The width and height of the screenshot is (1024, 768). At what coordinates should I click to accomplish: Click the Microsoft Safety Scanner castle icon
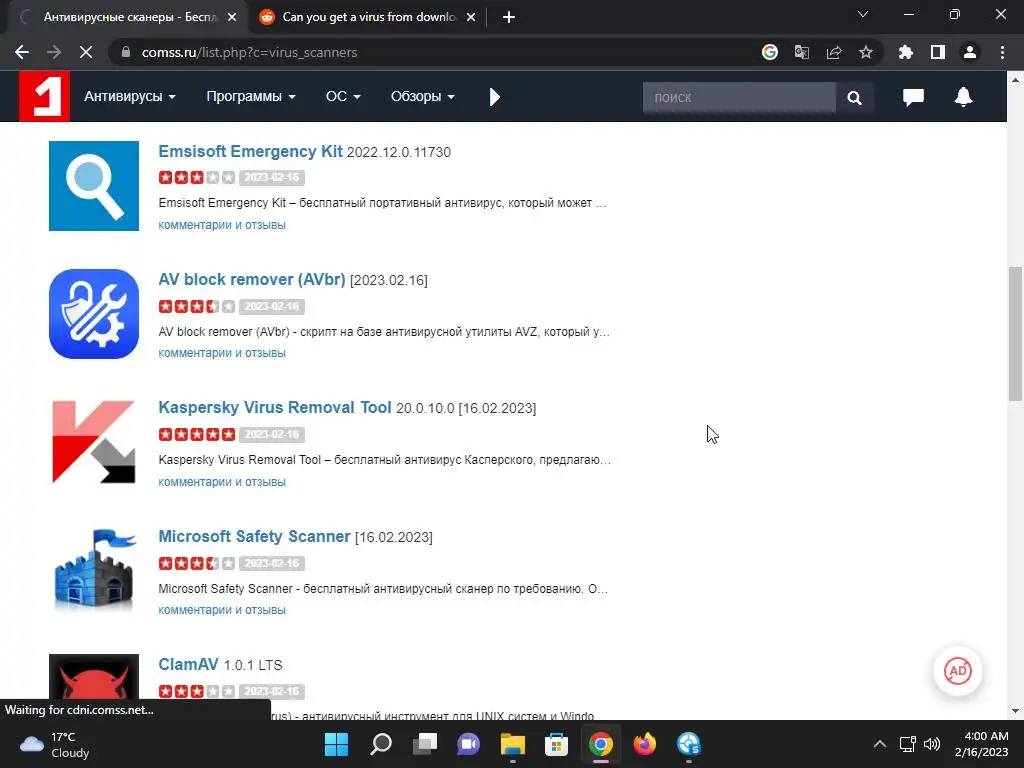tap(94, 570)
